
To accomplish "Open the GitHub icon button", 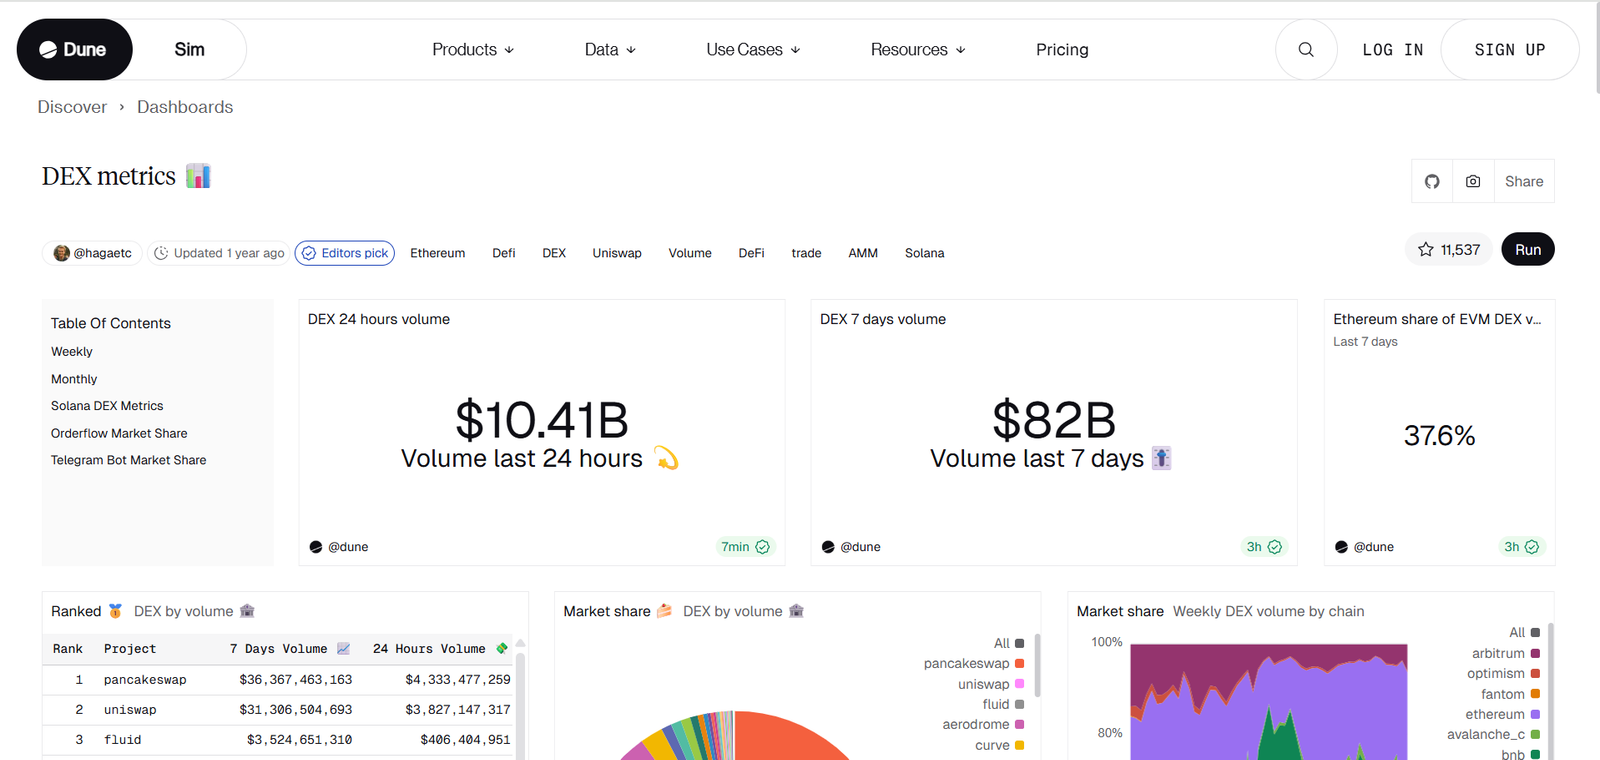I will coord(1432,181).
